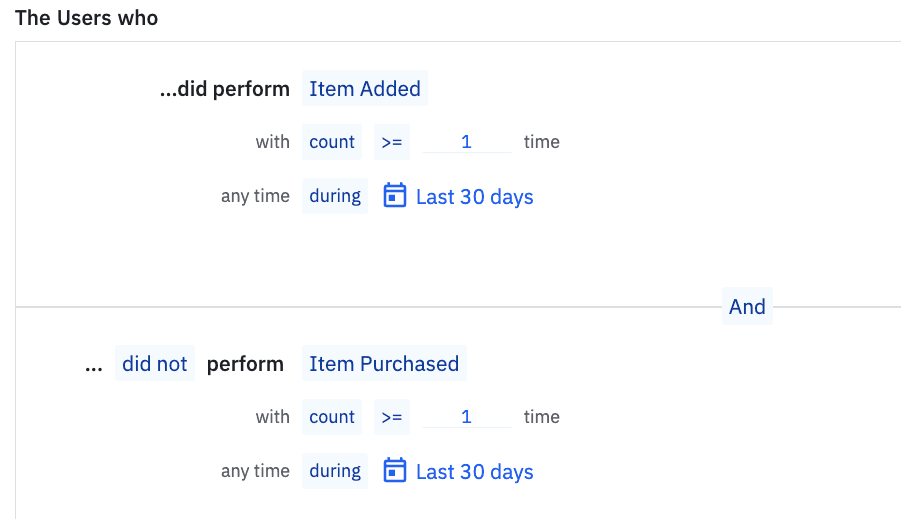
Task: Click "any time" label in Item Purchased condition
Action: [x=255, y=471]
